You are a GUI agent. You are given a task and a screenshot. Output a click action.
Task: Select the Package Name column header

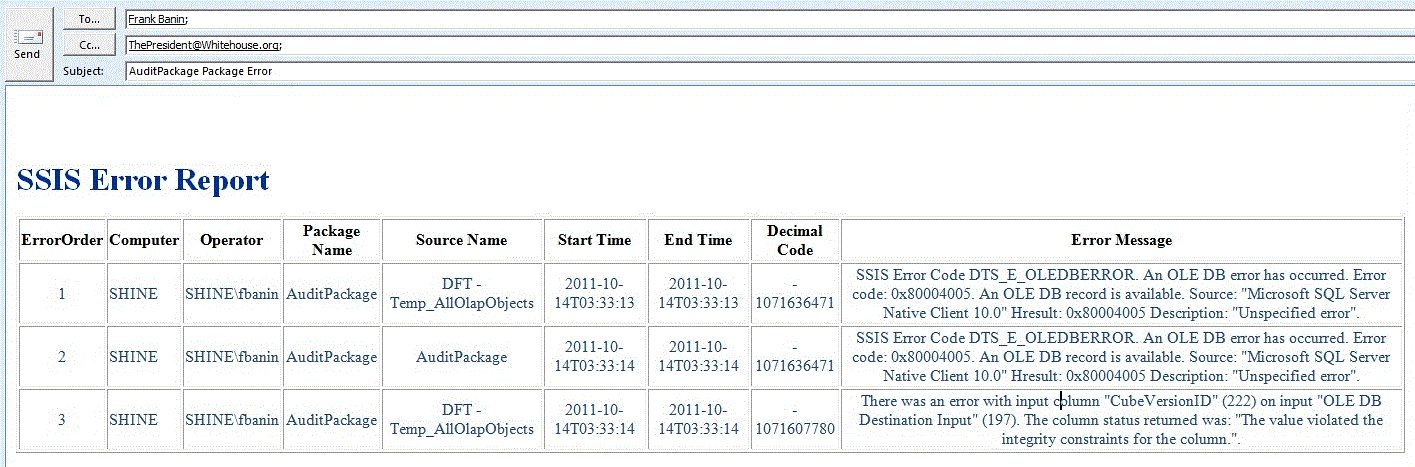coord(331,240)
